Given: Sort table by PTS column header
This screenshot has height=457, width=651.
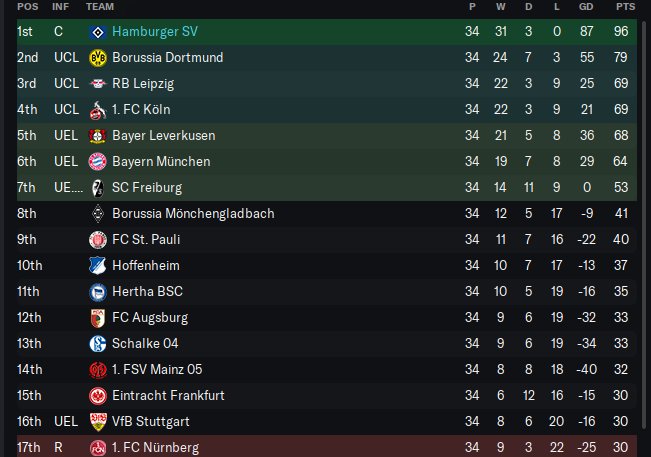Looking at the screenshot, I should pos(626,7).
